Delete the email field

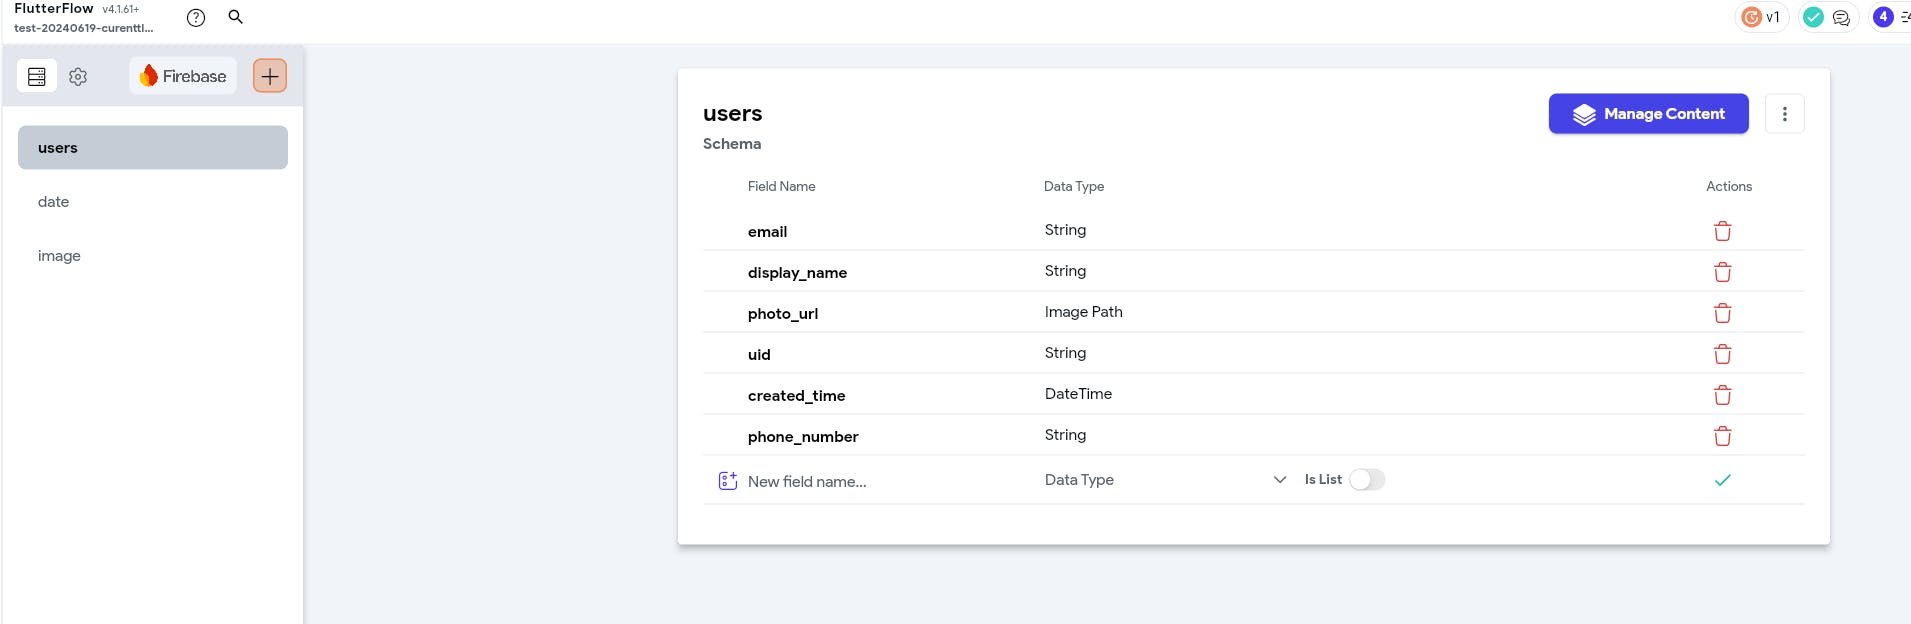pos(1722,231)
